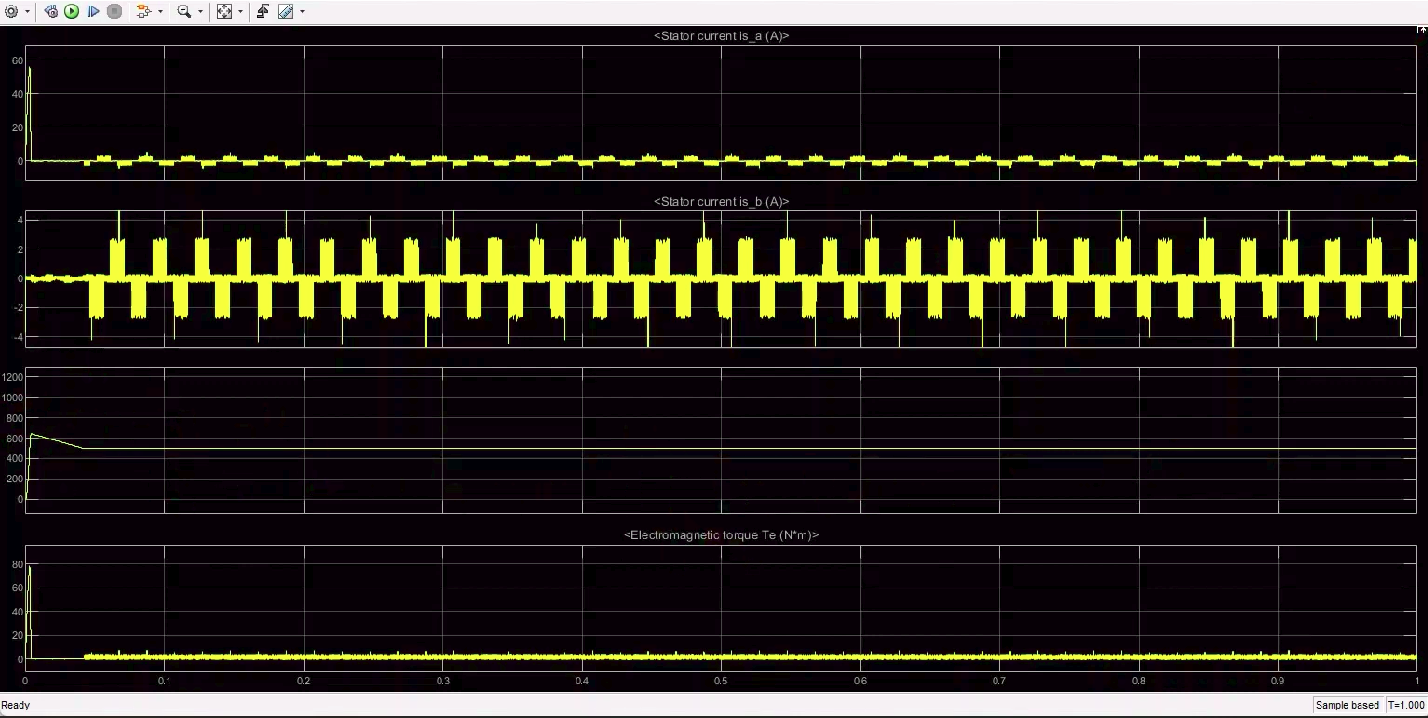The width and height of the screenshot is (1428, 718).
Task: Click the 'Sample based' status field
Action: [1346, 705]
